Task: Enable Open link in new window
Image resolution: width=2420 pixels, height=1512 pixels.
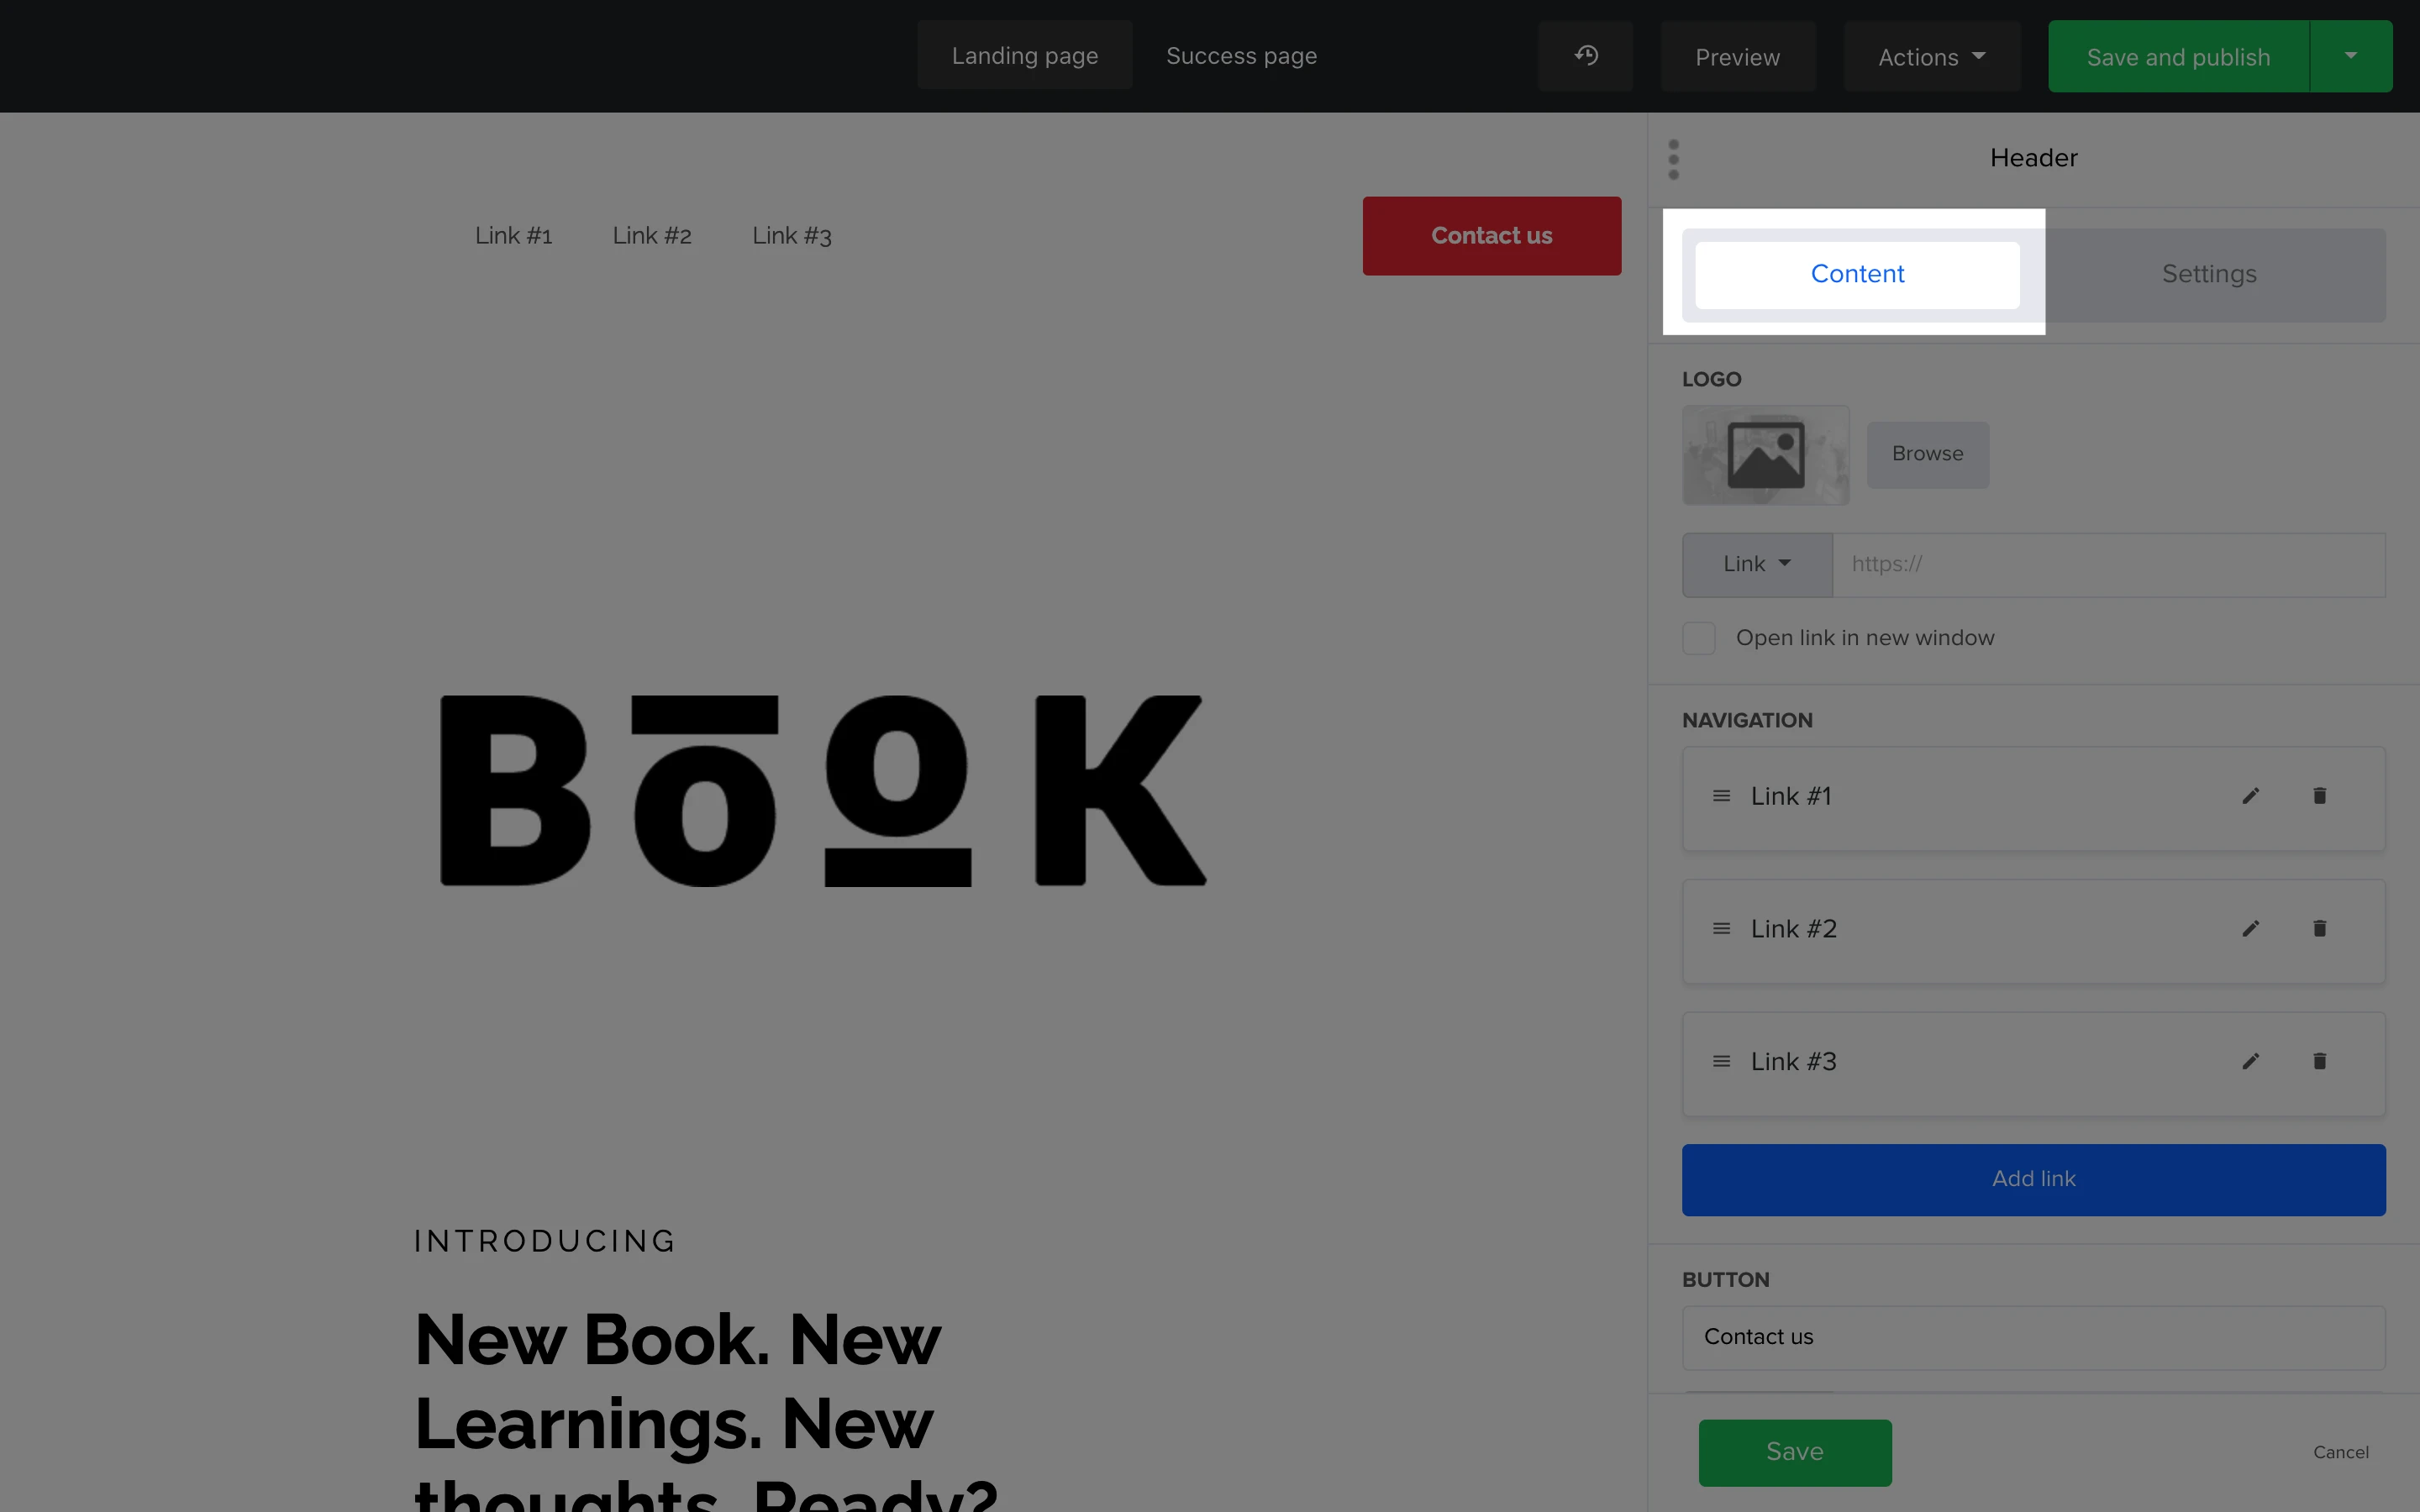Action: point(1698,638)
